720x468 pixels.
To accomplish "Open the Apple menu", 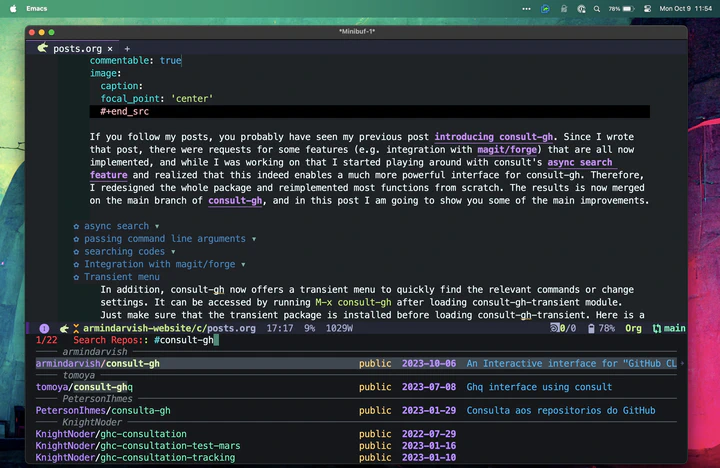I will point(13,8).
